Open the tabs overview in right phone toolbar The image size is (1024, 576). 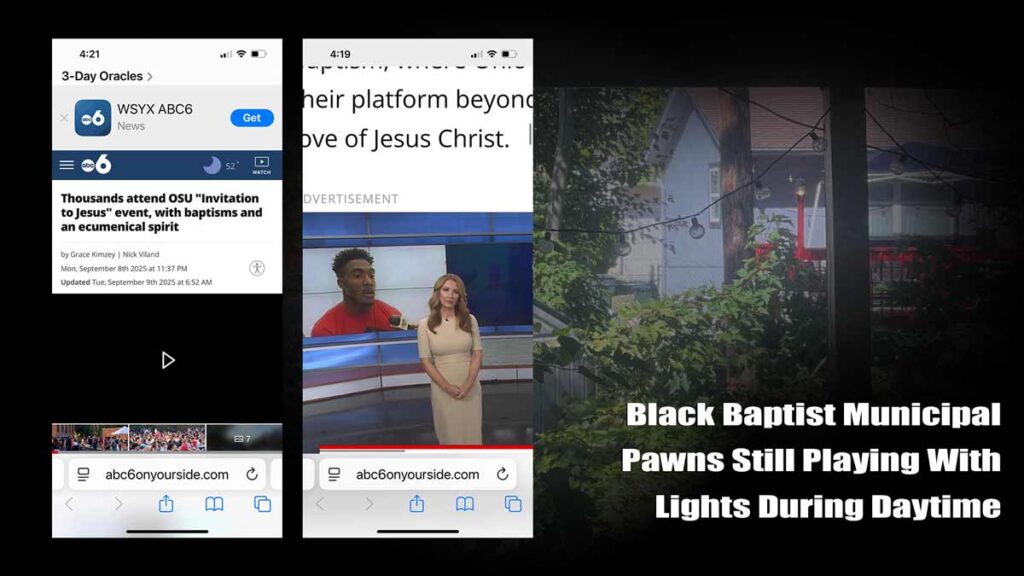tap(513, 504)
